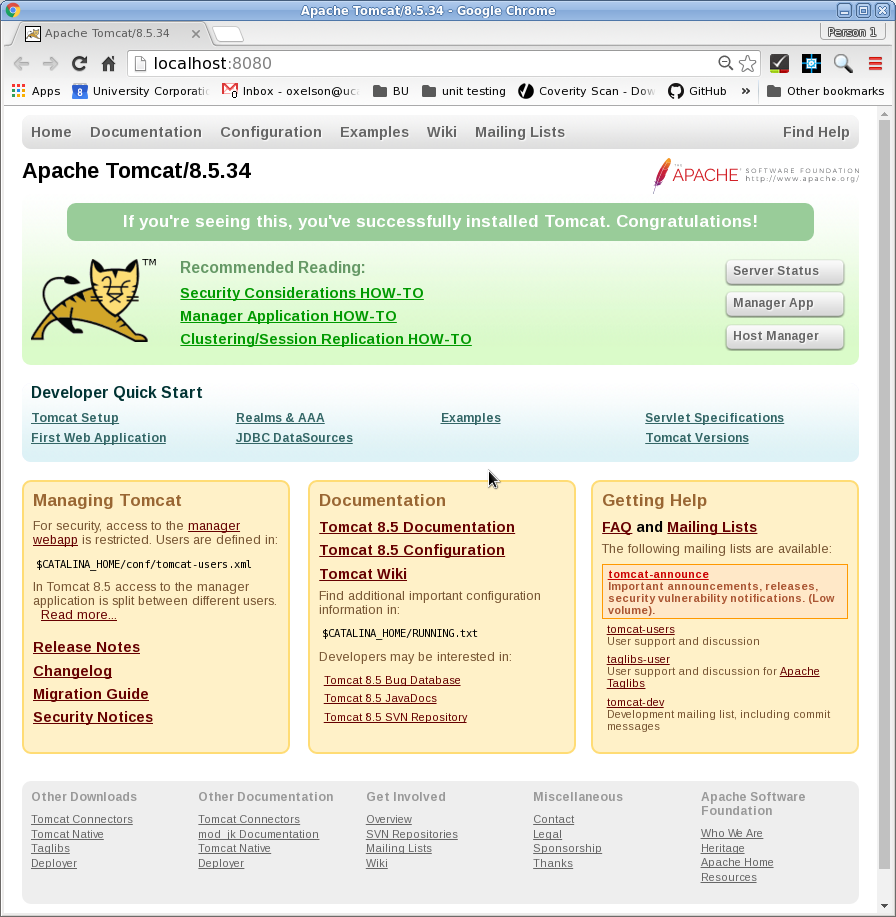Click the Manager App button
This screenshot has height=917, width=896.
click(x=784, y=303)
